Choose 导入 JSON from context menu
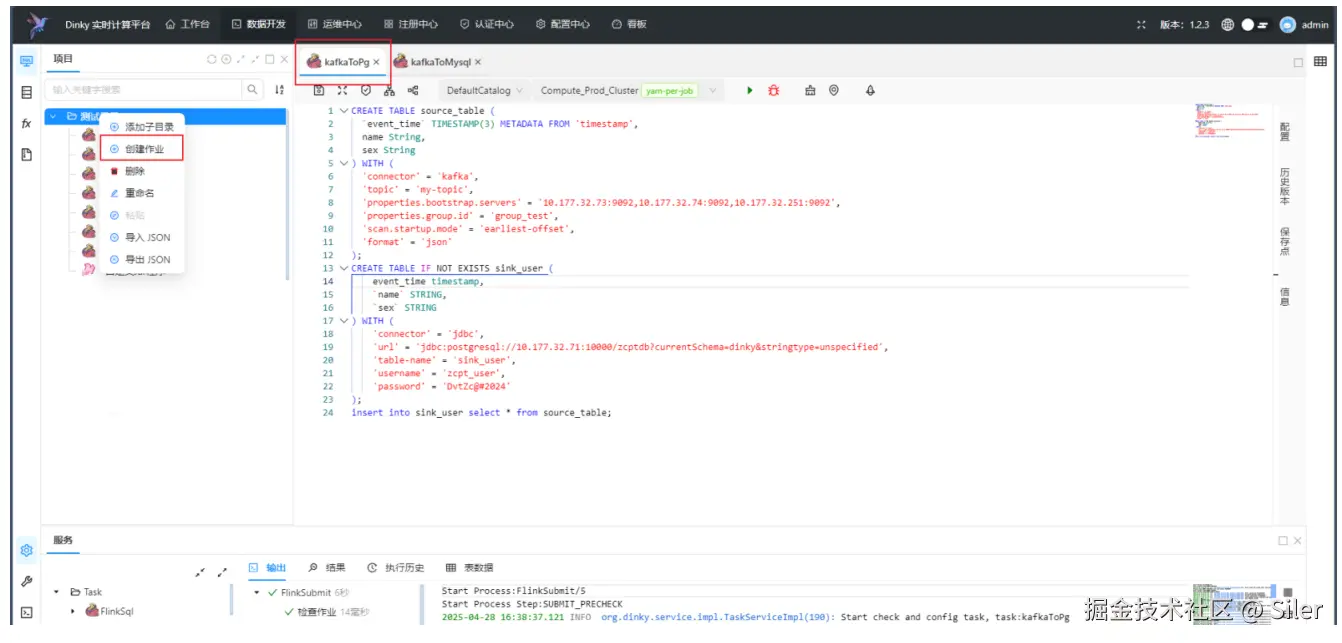Viewport: 1342px width, 643px height. [142, 237]
